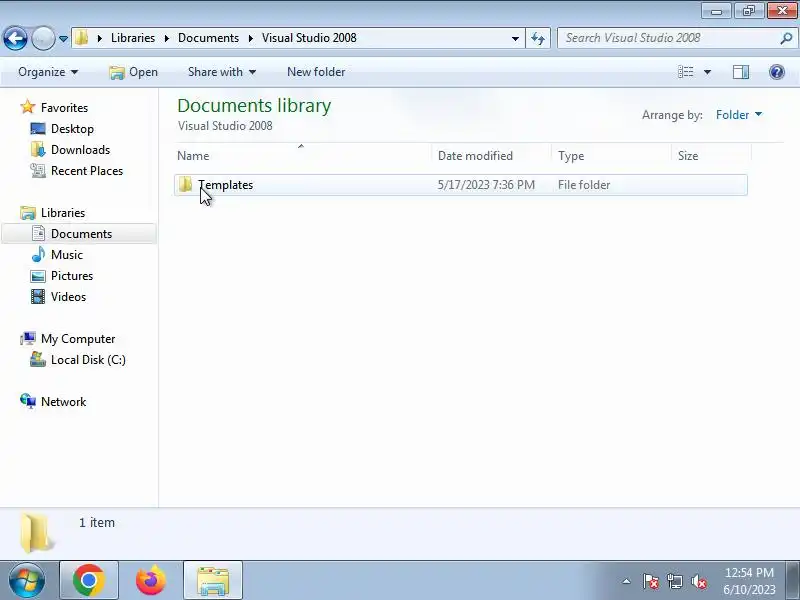Show hidden tray icons arrow
The image size is (800, 600).
coord(626,581)
